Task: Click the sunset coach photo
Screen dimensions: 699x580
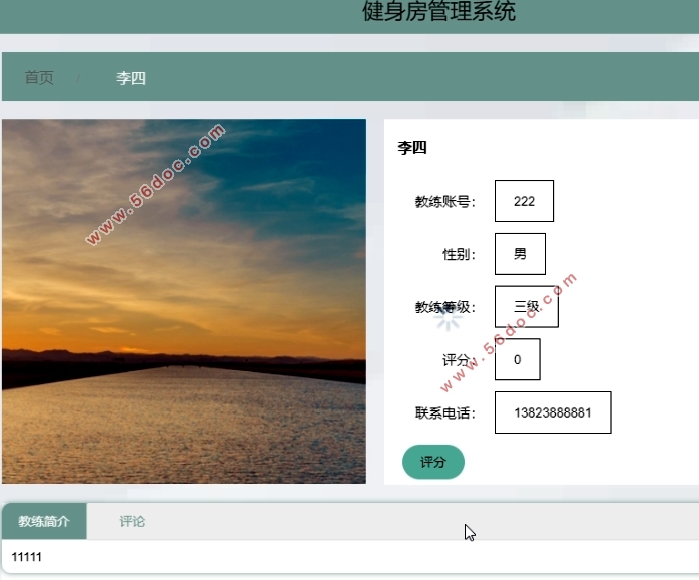Action: (184, 301)
